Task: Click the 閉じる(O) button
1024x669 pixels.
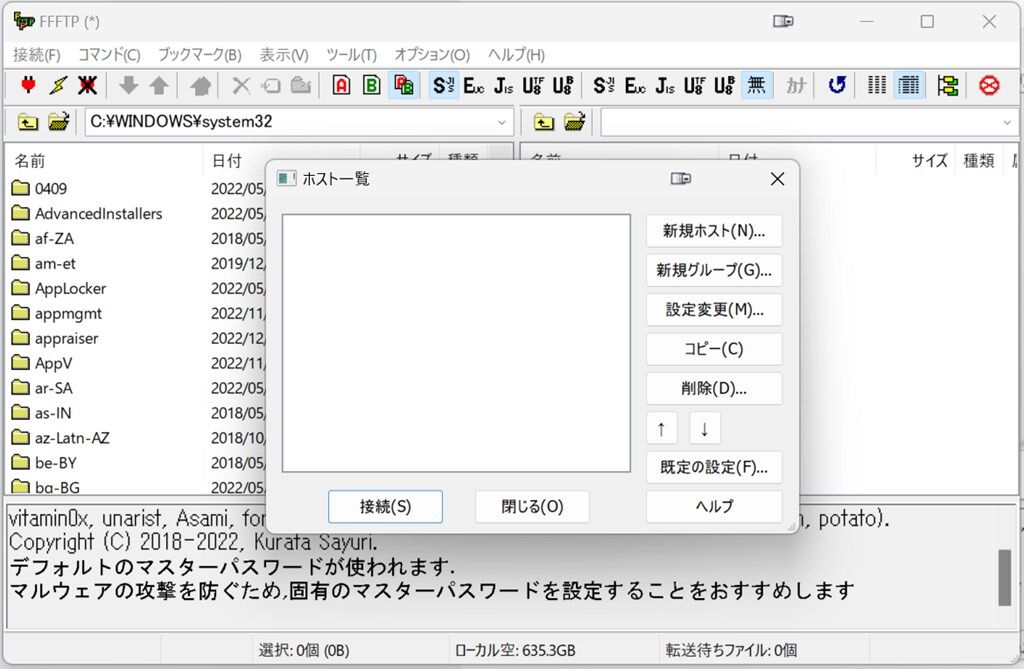Action: click(x=532, y=506)
